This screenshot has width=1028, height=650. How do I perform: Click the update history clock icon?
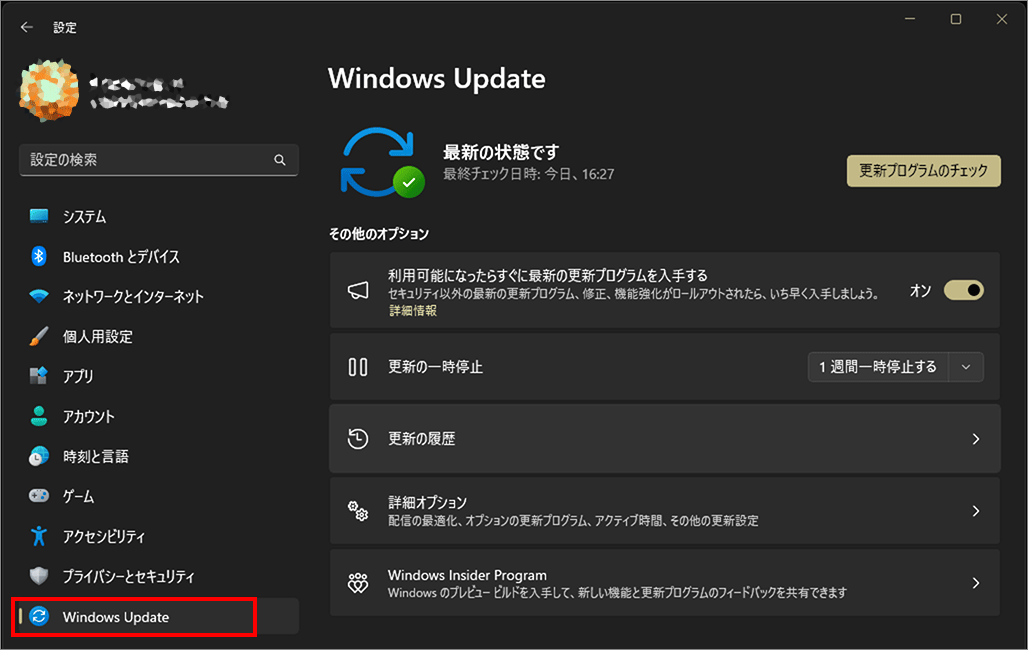(x=358, y=439)
